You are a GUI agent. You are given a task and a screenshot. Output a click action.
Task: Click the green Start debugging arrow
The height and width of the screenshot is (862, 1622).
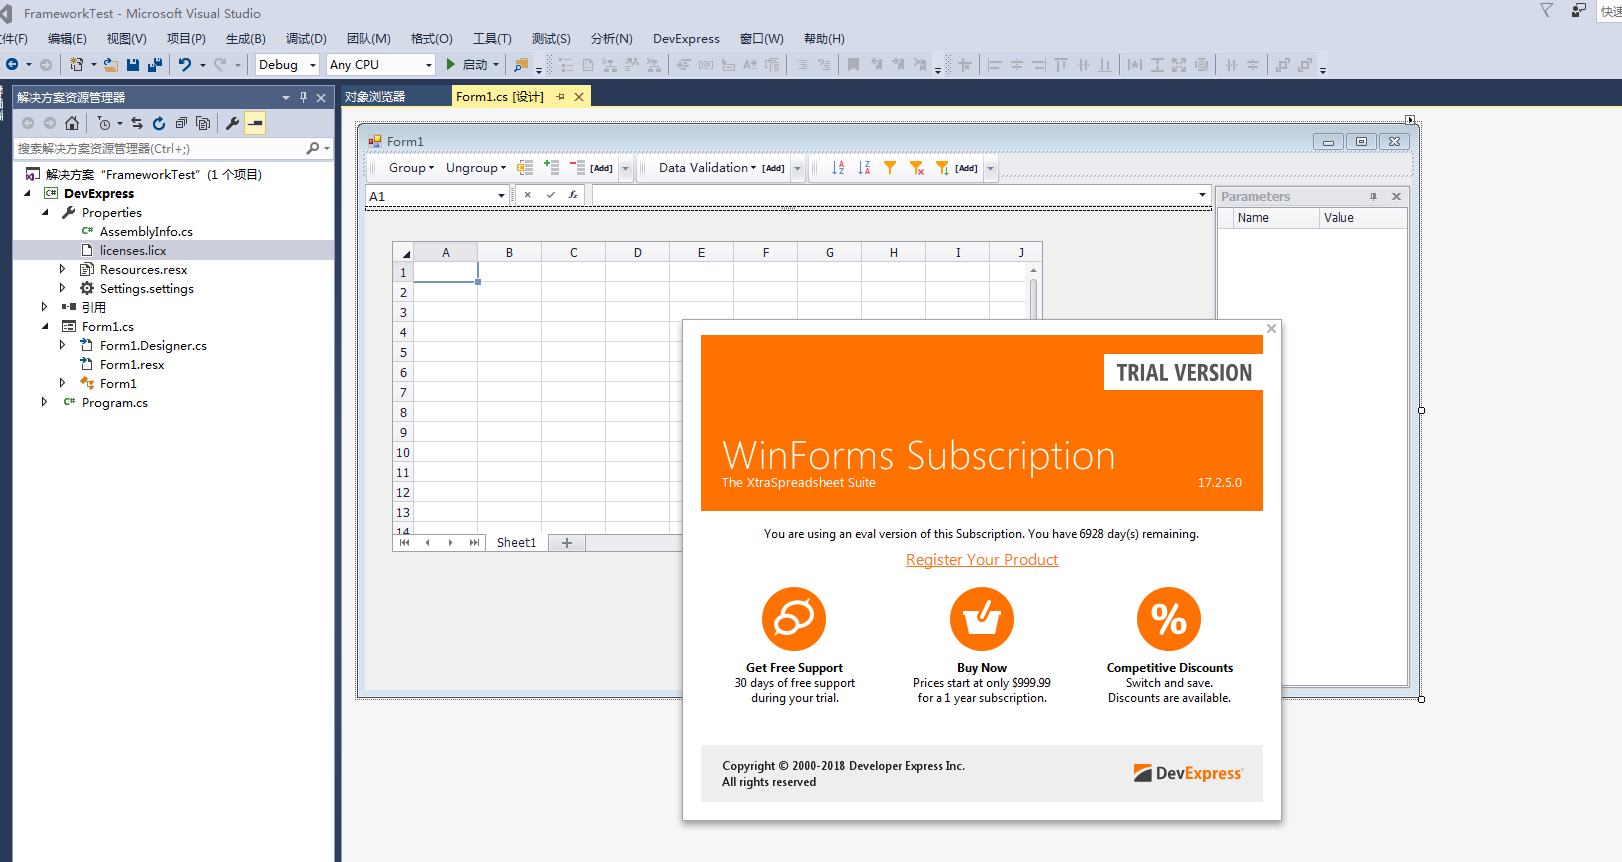tap(451, 64)
